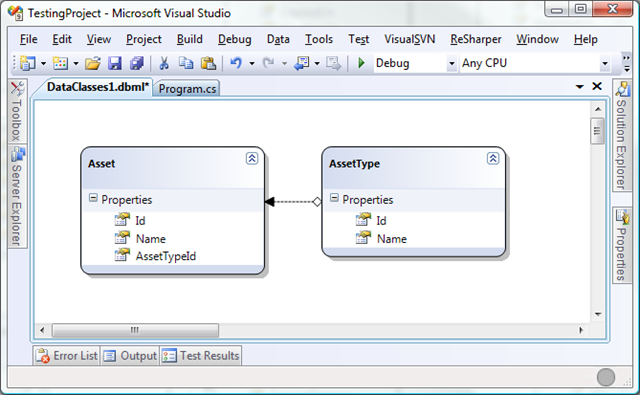Screen dimensions: 640x395
Task: Save the file with the floppy disk icon
Action: click(x=115, y=63)
